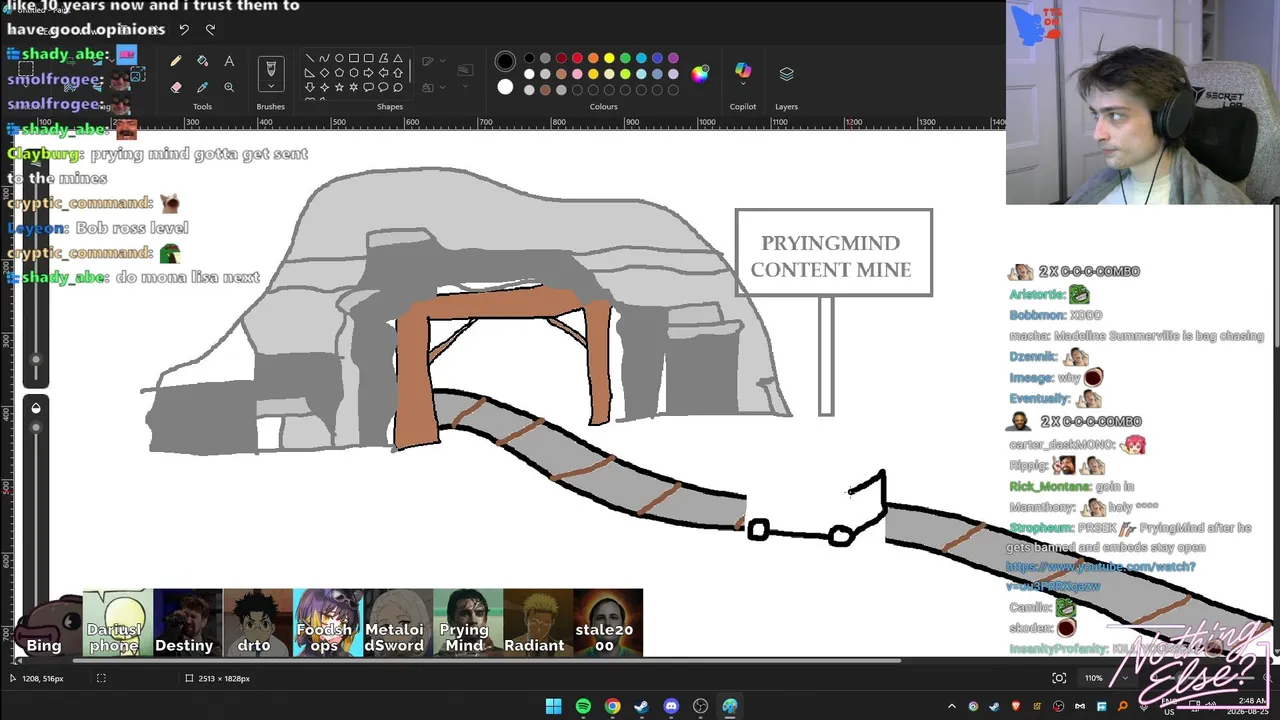Open the Windows Start menu
Viewport: 1280px width, 720px height.
coord(554,707)
